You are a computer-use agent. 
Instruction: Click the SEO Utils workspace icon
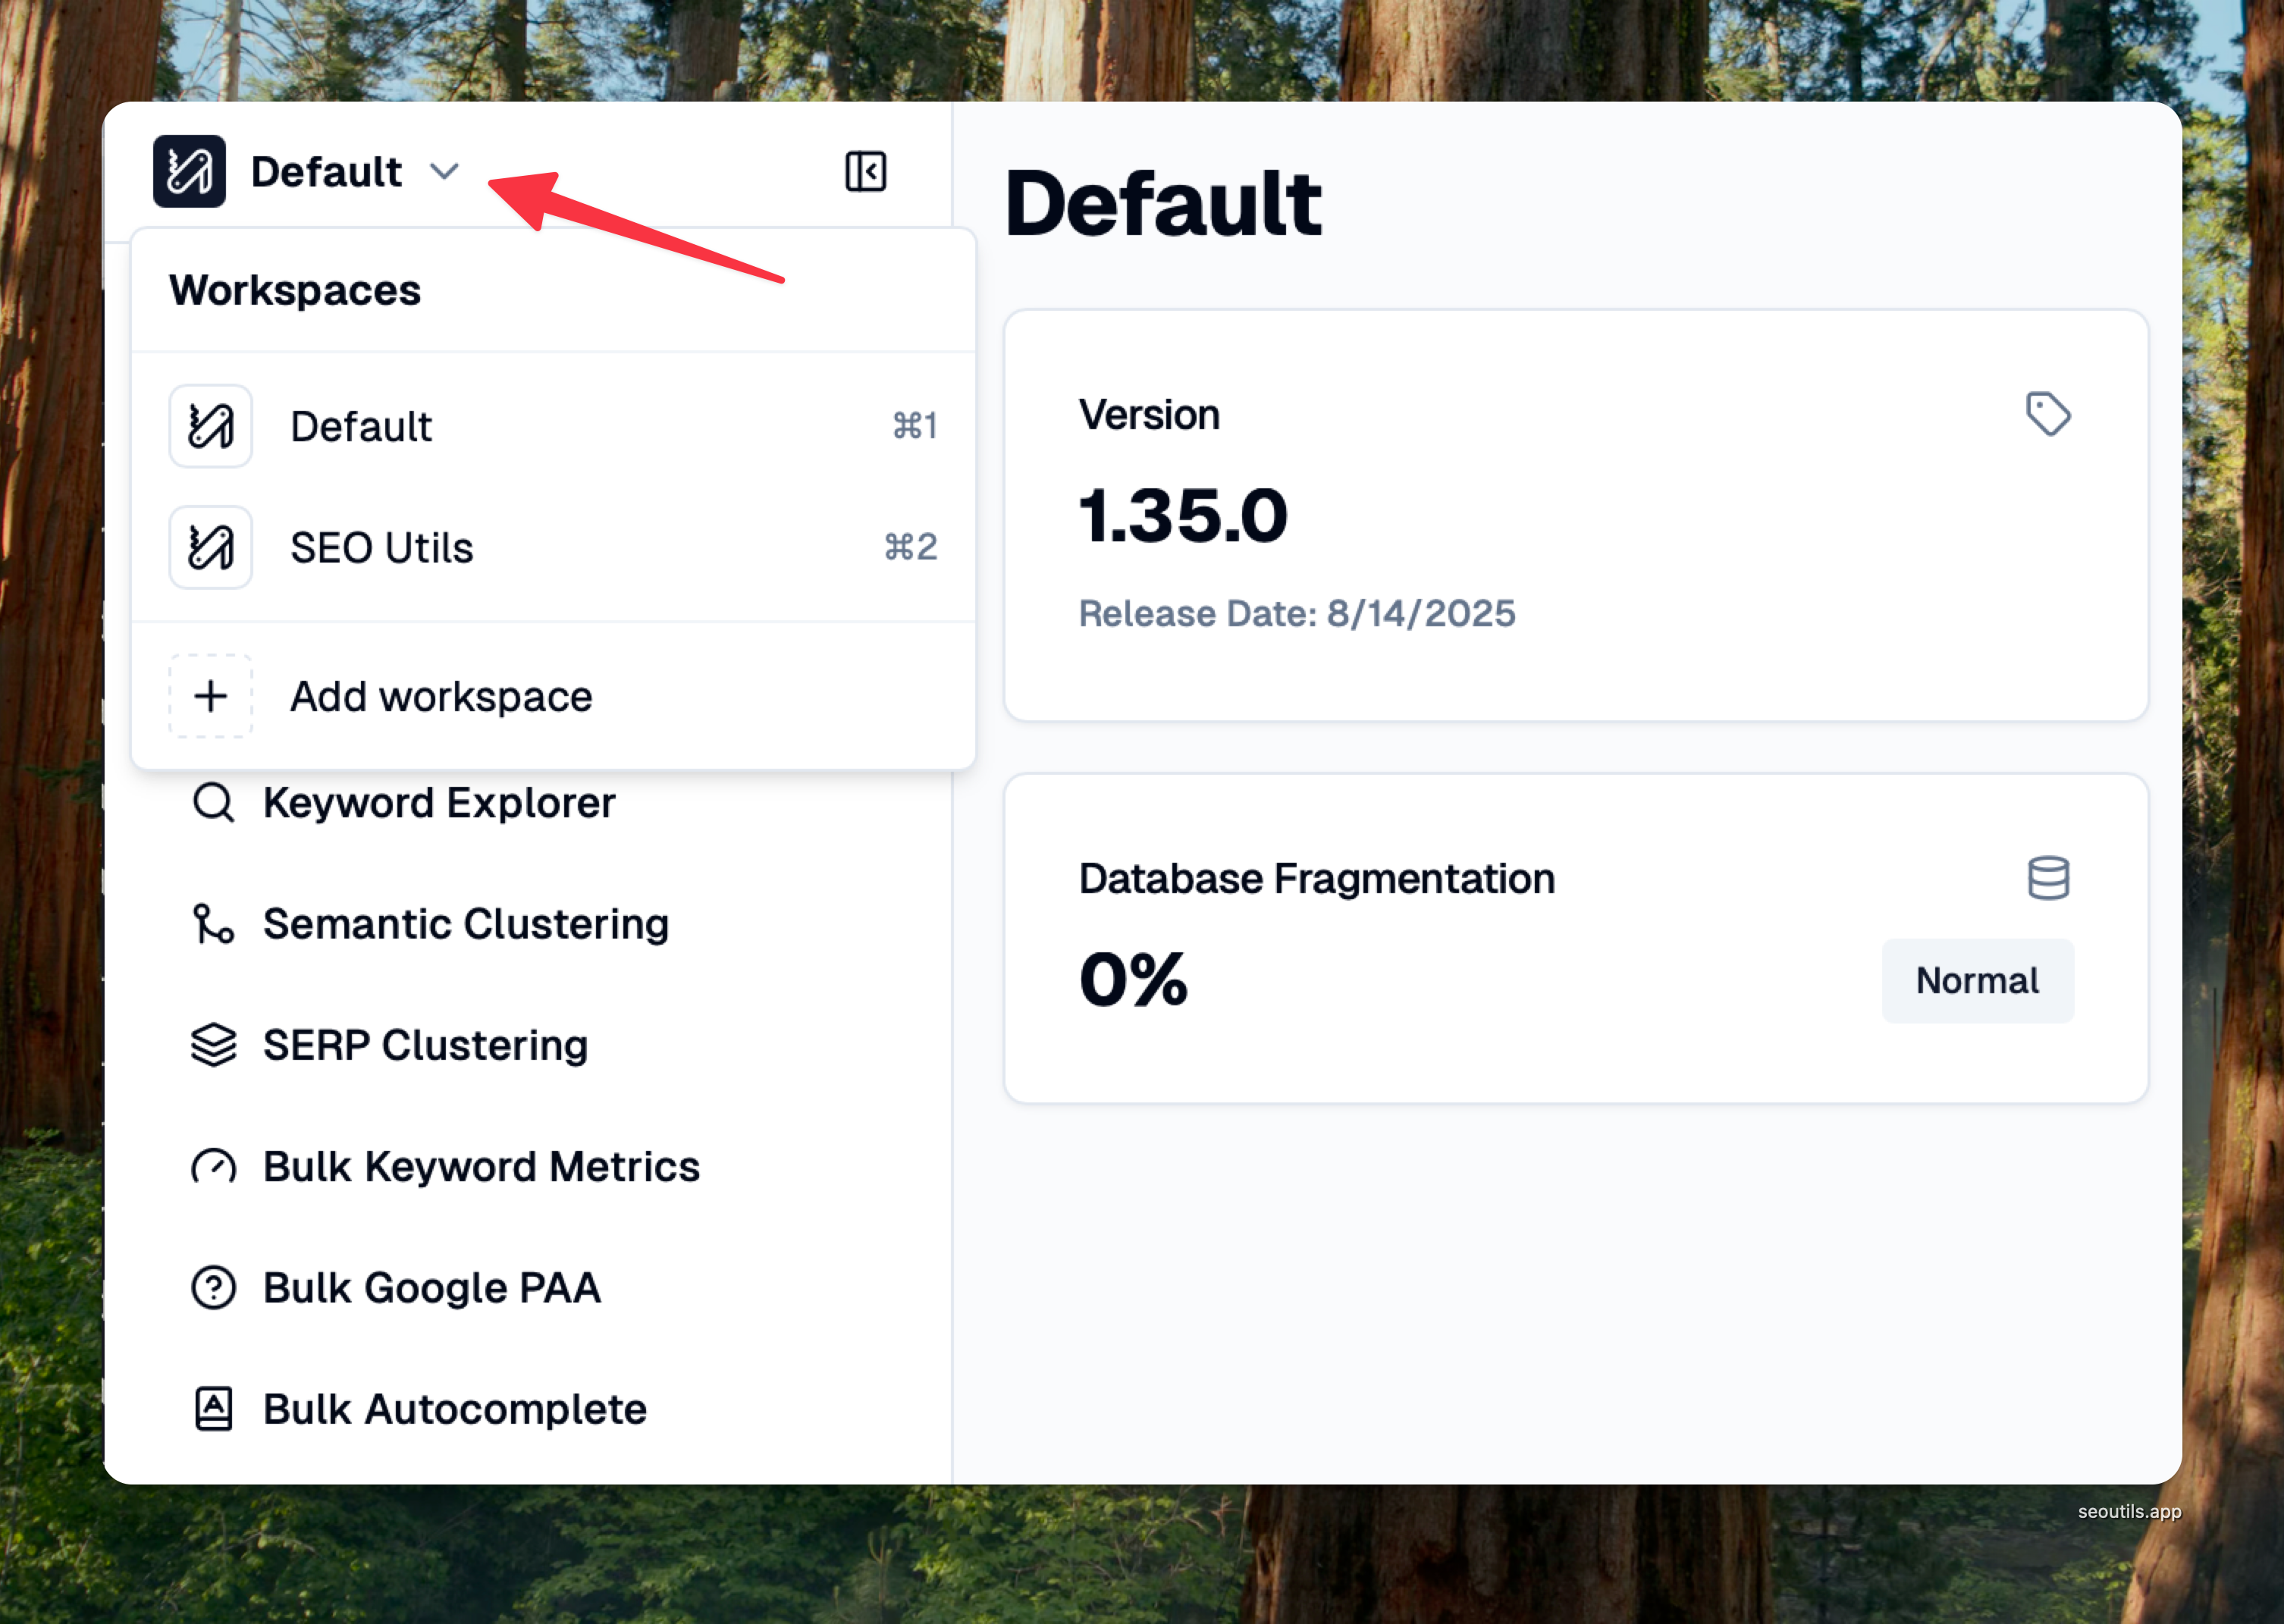pos(210,547)
